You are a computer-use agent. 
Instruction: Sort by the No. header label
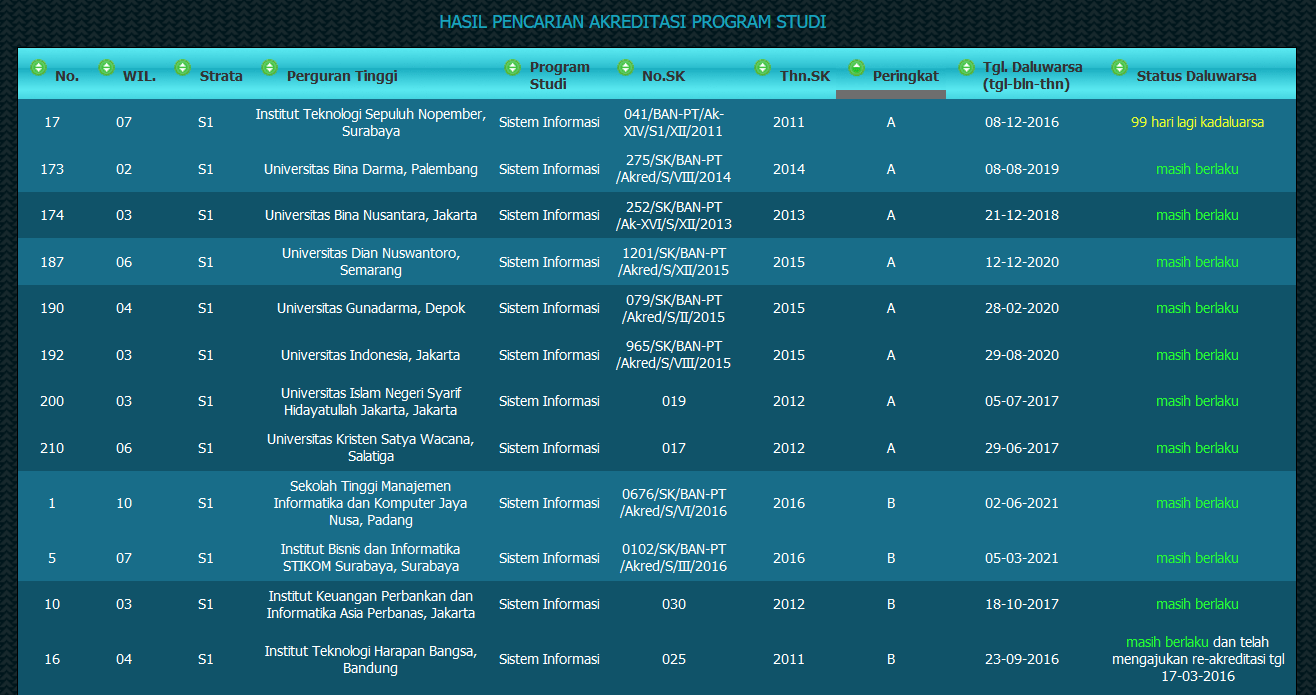(67, 76)
